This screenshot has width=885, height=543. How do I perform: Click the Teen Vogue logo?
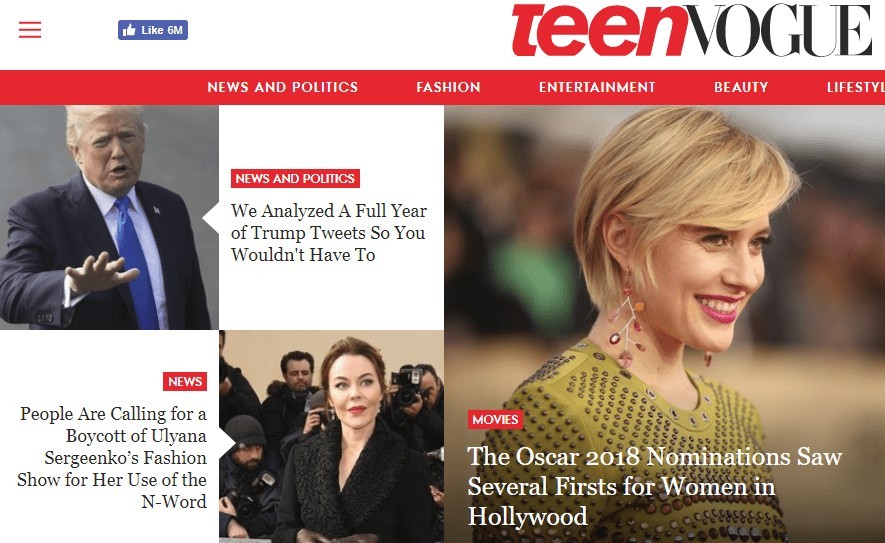point(692,30)
